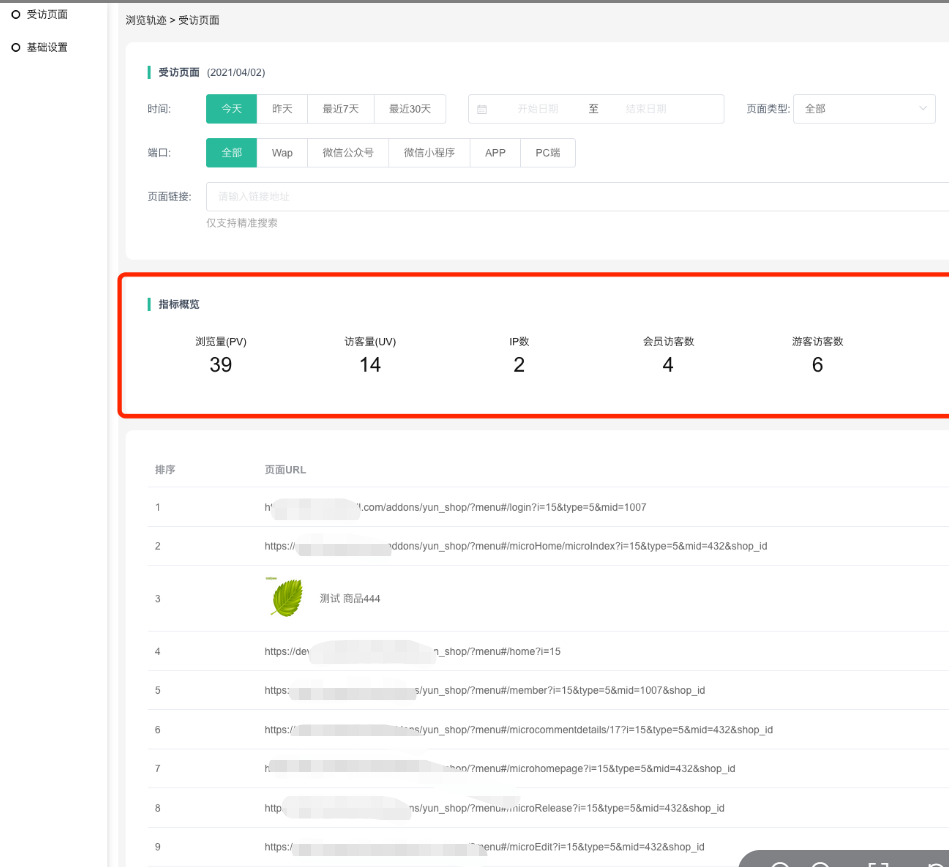
Task: Click the 页面链接 address input field
Action: [x=576, y=197]
